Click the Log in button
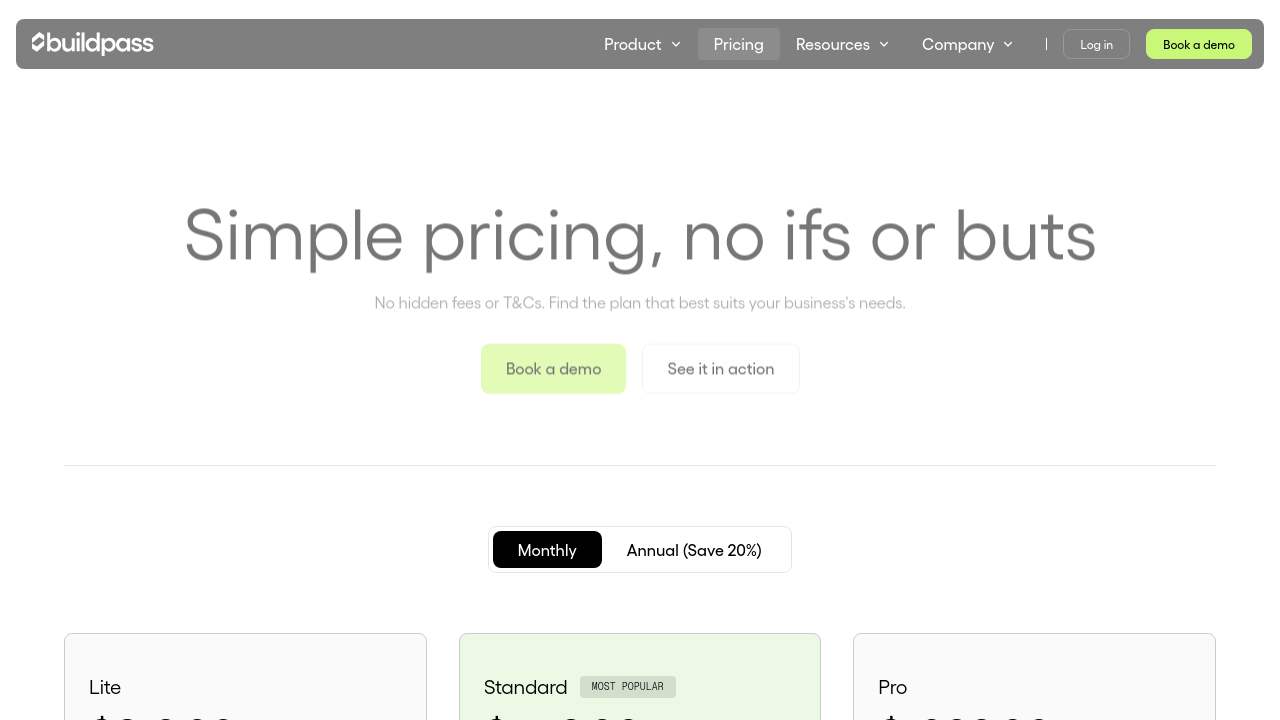Image resolution: width=1280 pixels, height=720 pixels. [1096, 44]
